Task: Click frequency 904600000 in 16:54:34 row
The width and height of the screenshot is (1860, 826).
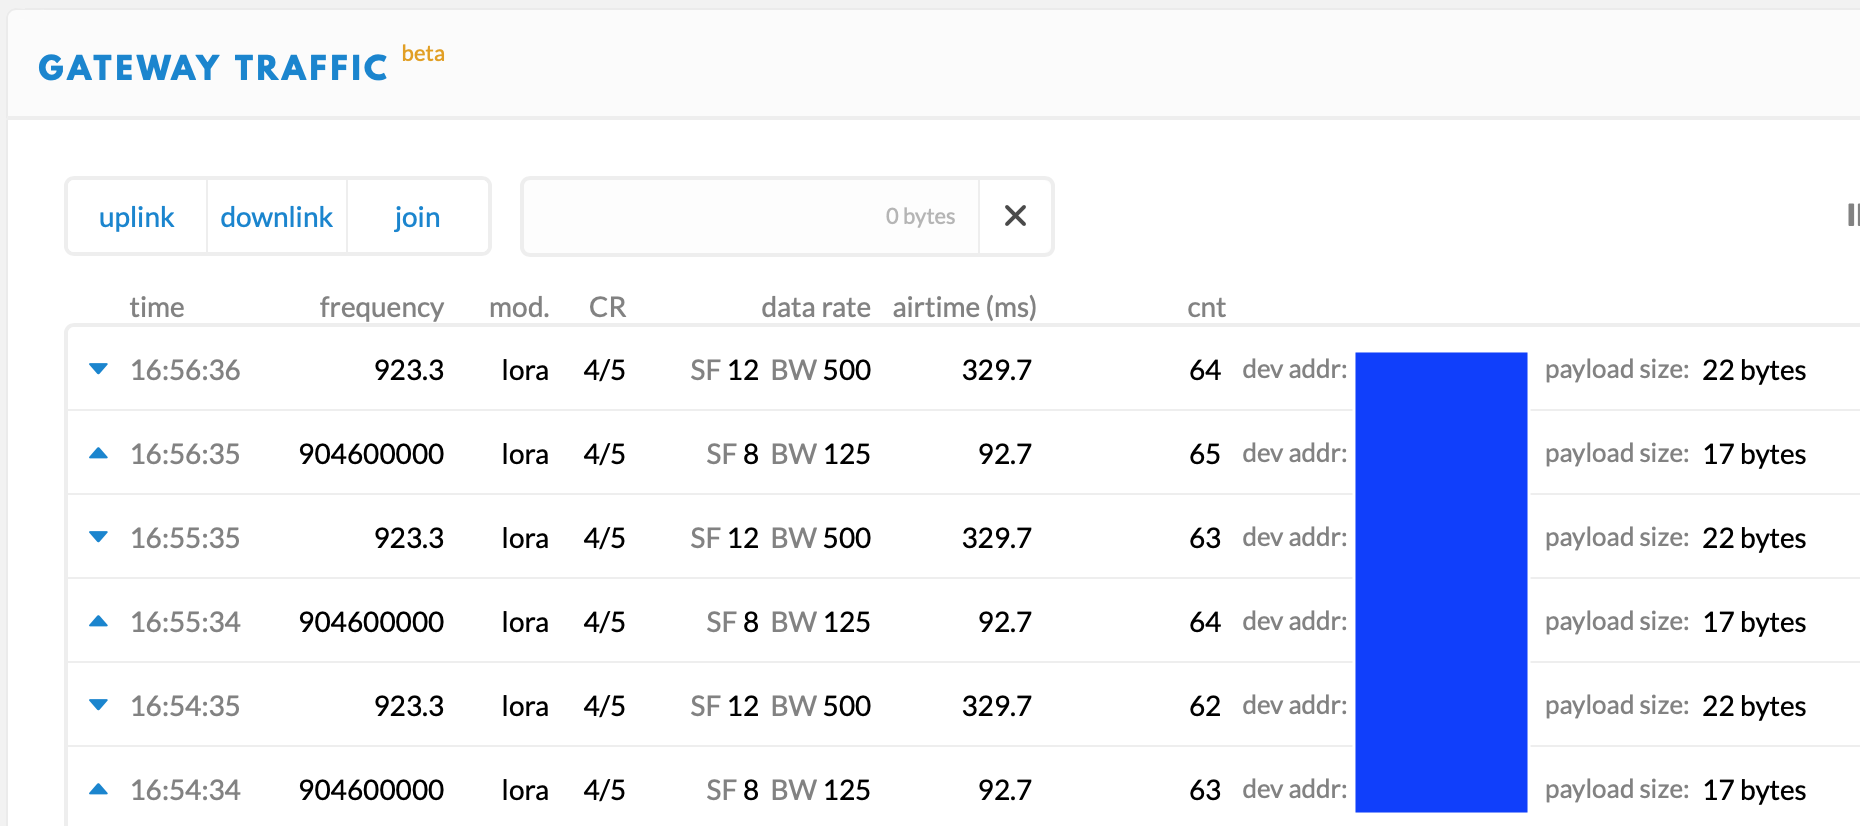Action: [371, 790]
